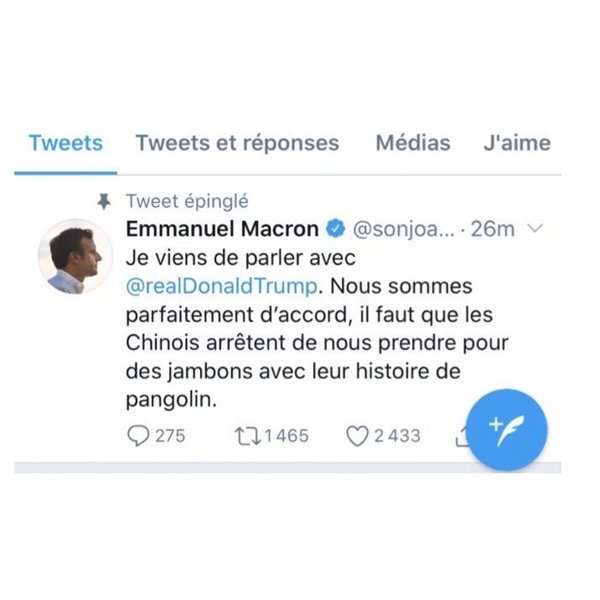Click the pushpin icon above the tweet
This screenshot has height=600, width=600.
(x=102, y=202)
